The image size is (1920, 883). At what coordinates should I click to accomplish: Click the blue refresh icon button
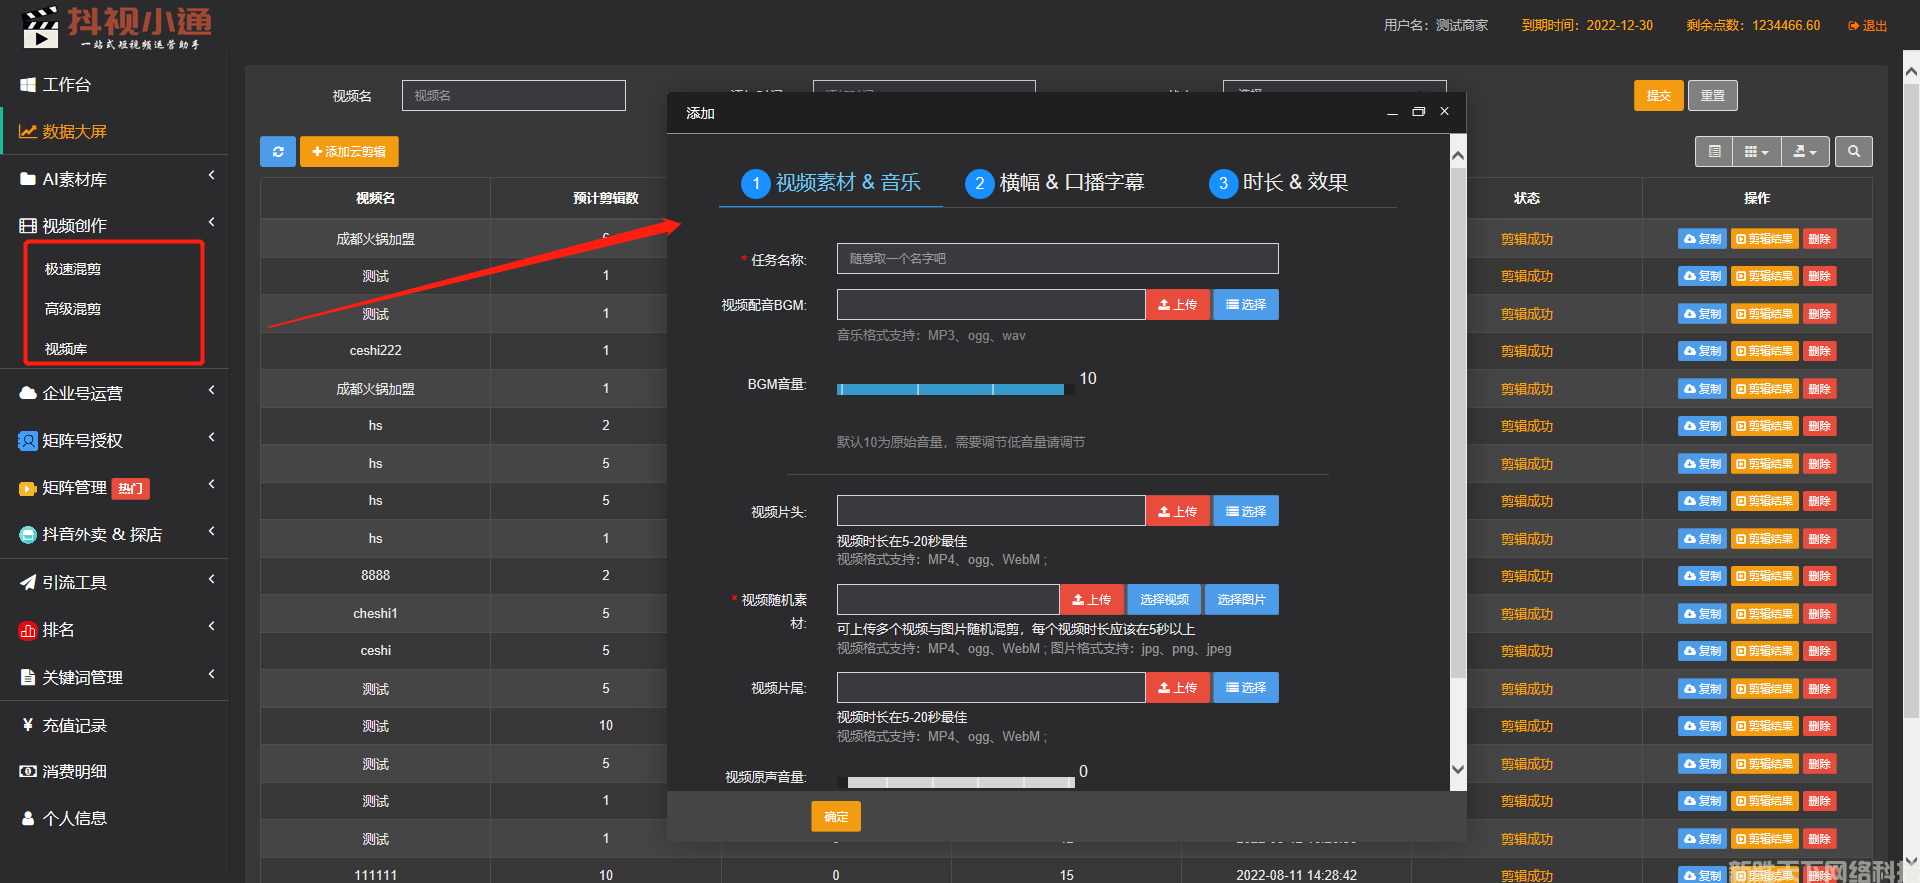click(277, 152)
